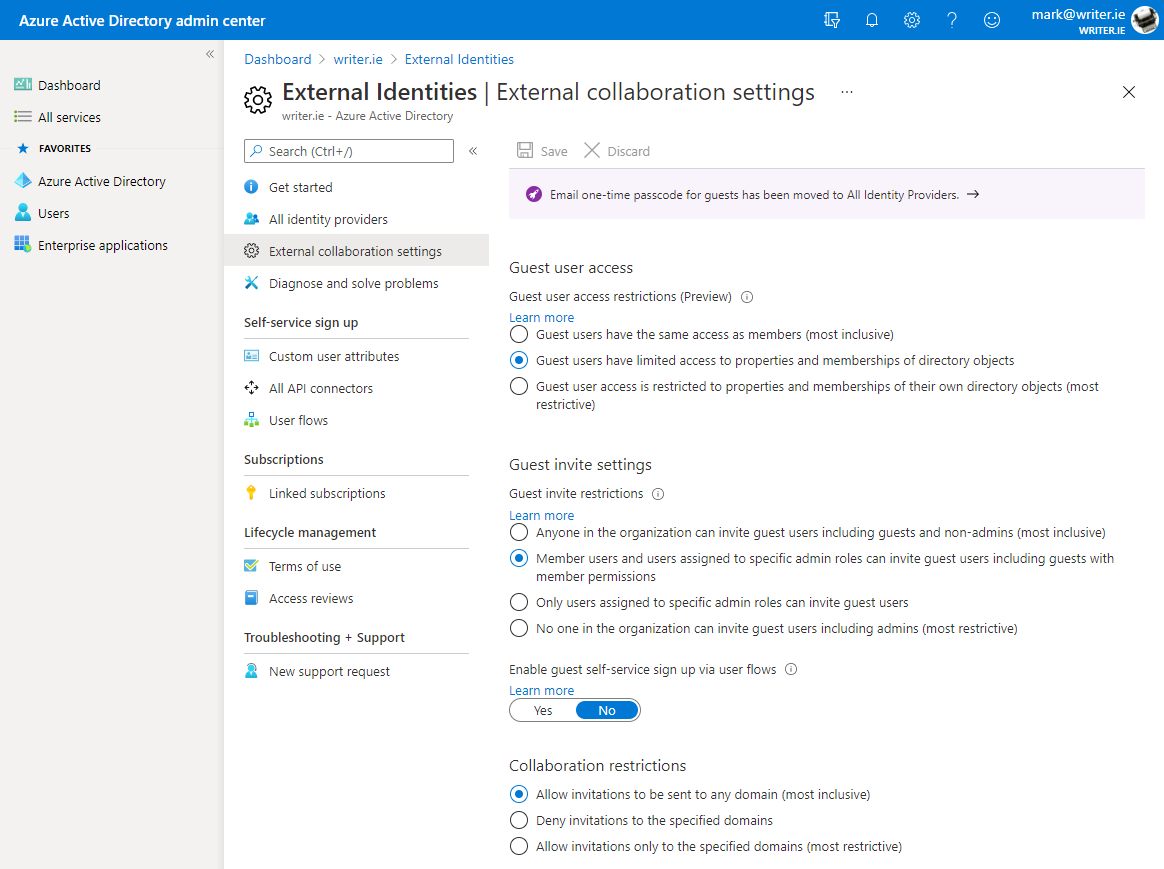Click the Save button
This screenshot has height=869, width=1164.
click(x=543, y=151)
